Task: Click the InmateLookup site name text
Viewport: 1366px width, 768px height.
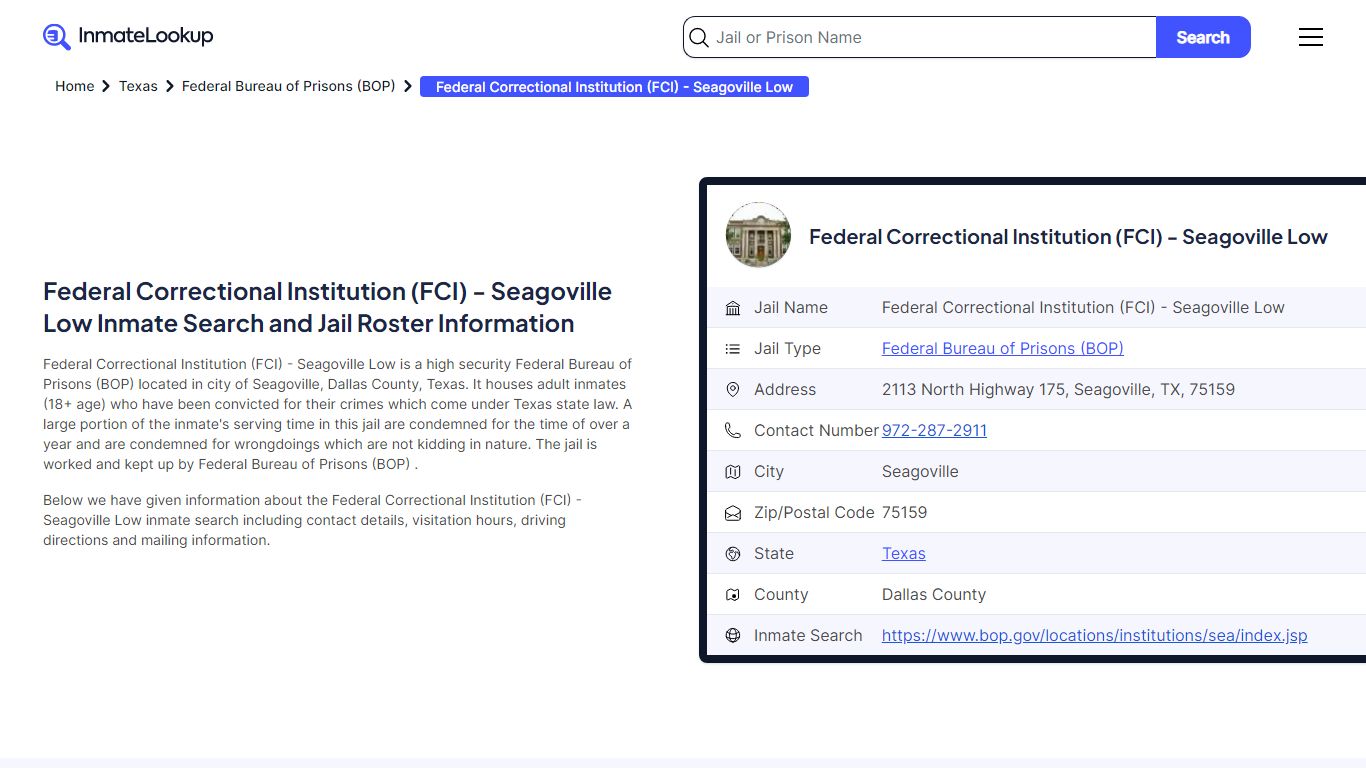Action: (146, 36)
